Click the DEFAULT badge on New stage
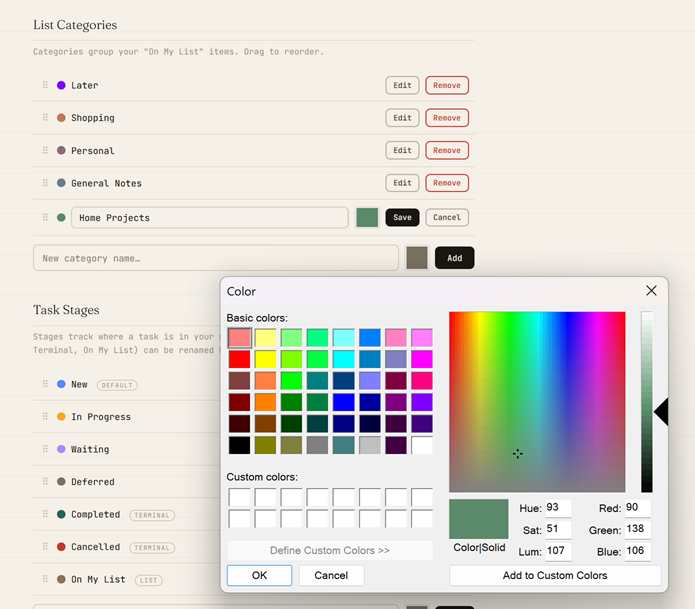695x609 pixels. click(x=117, y=385)
